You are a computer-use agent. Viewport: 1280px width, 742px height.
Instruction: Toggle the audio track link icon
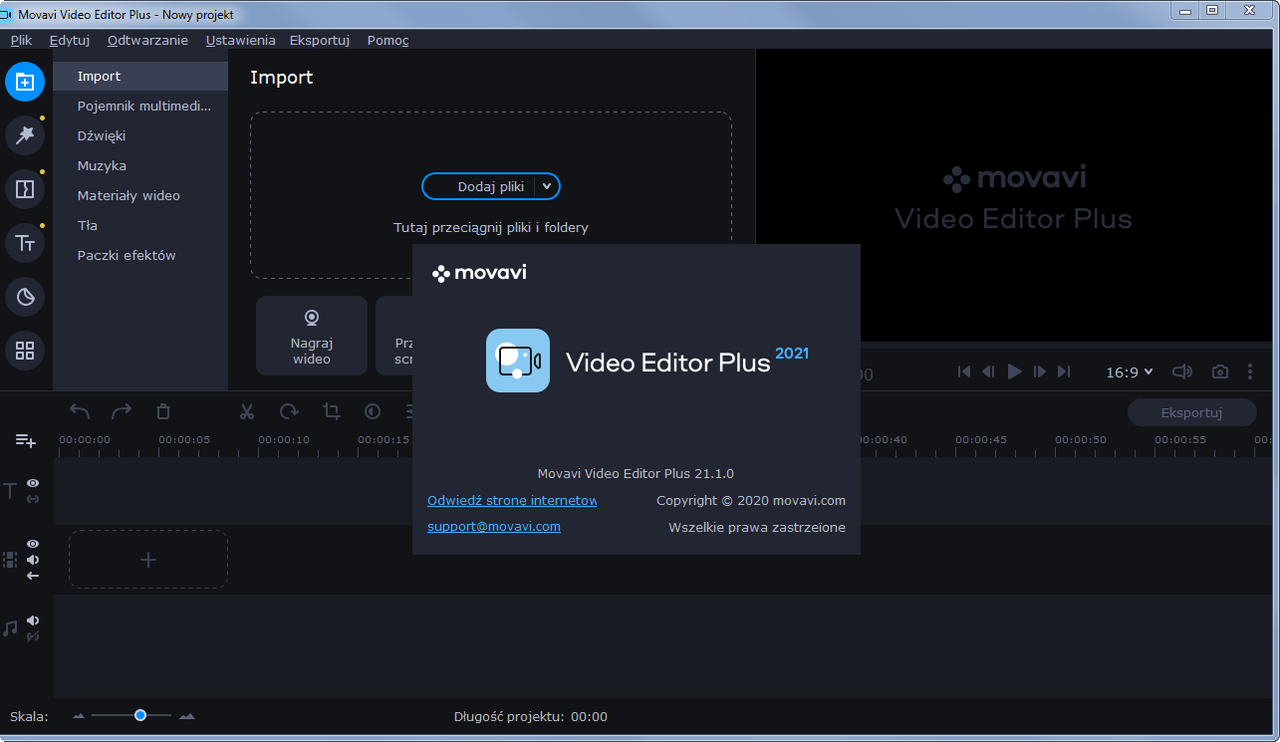click(x=33, y=636)
